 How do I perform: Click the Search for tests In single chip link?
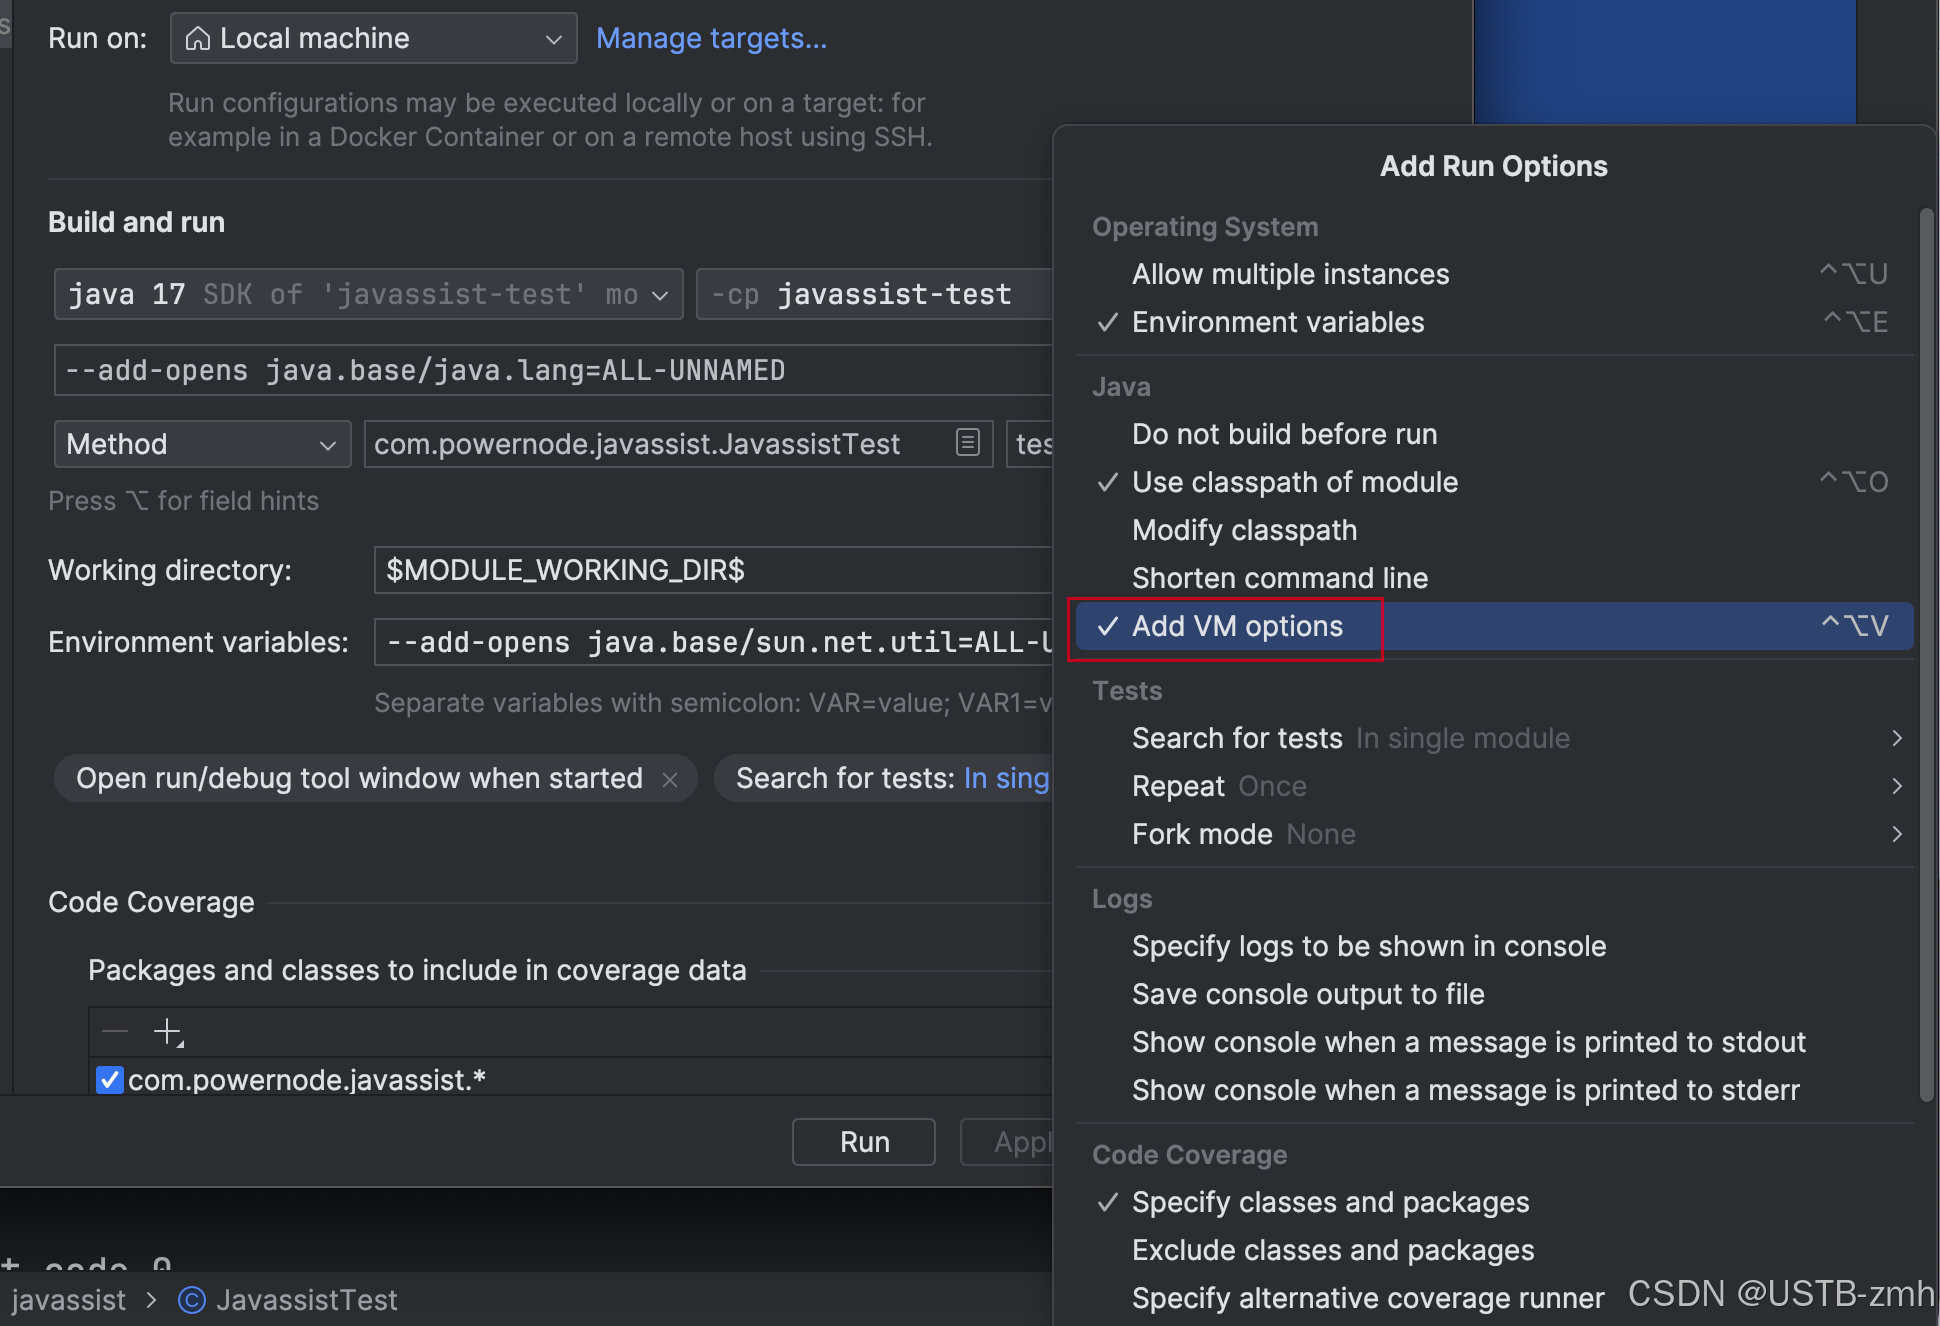point(1007,778)
